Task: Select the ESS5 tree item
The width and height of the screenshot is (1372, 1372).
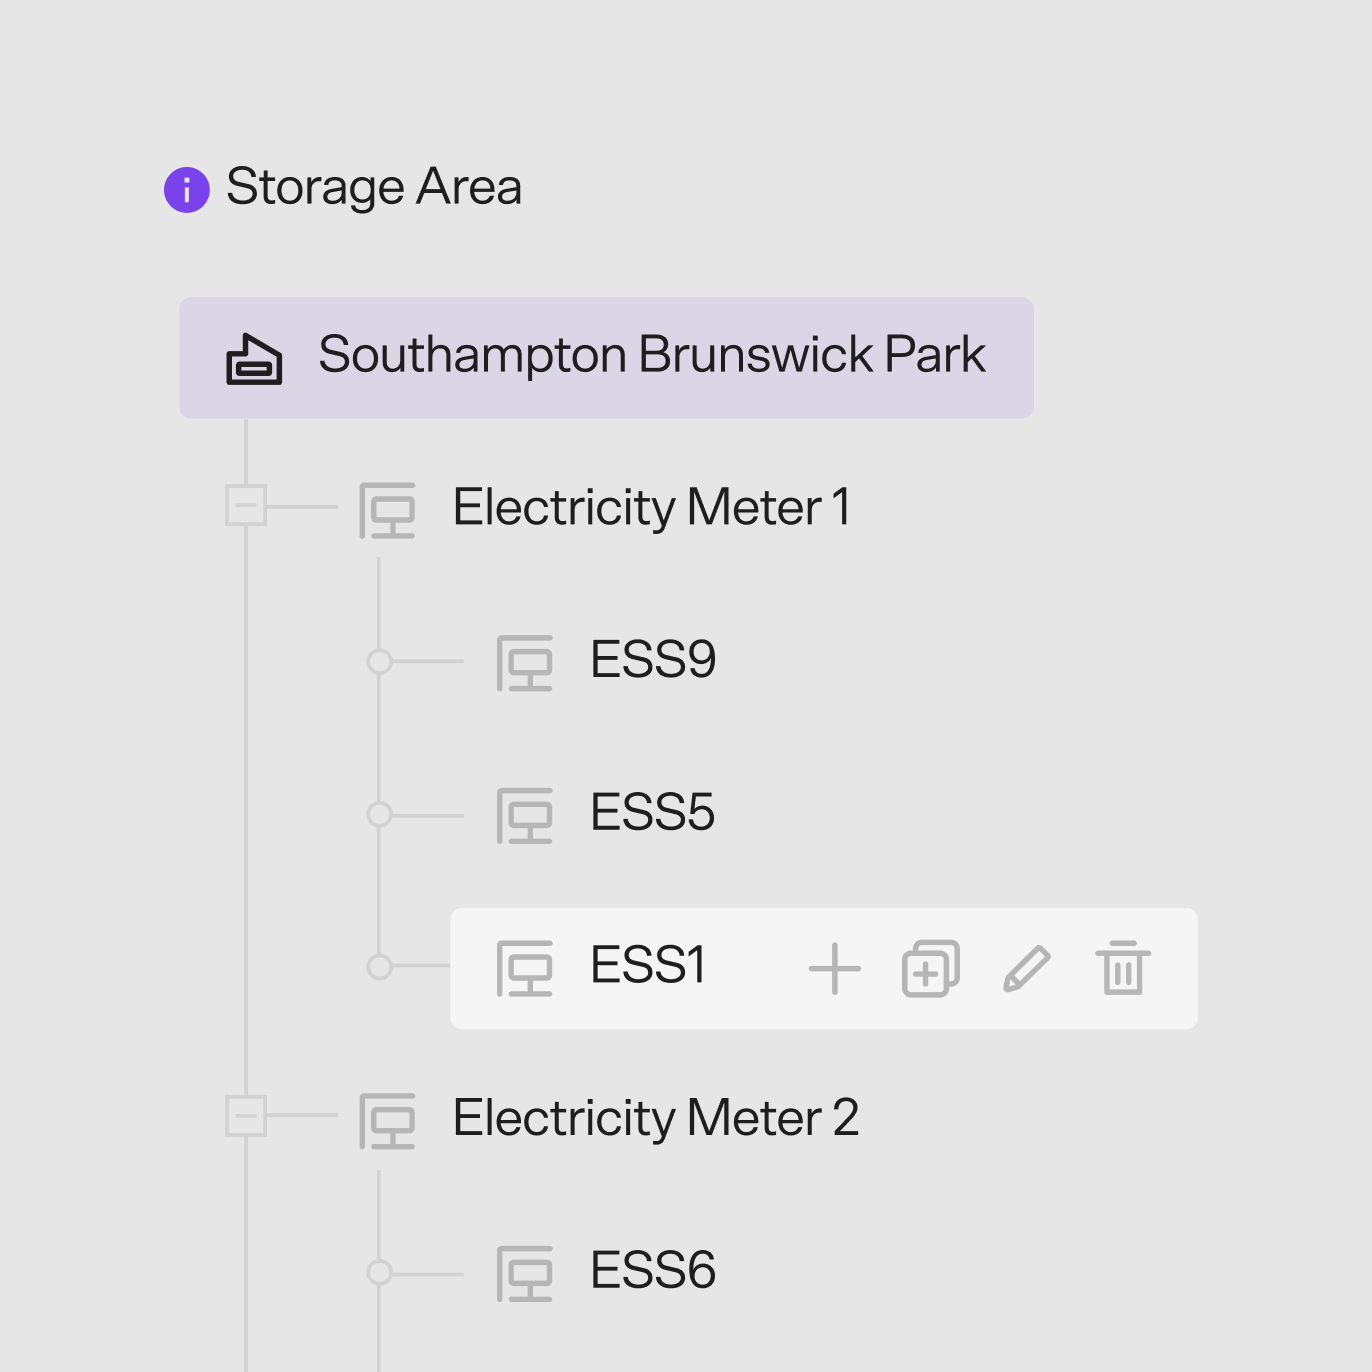Action: click(653, 812)
